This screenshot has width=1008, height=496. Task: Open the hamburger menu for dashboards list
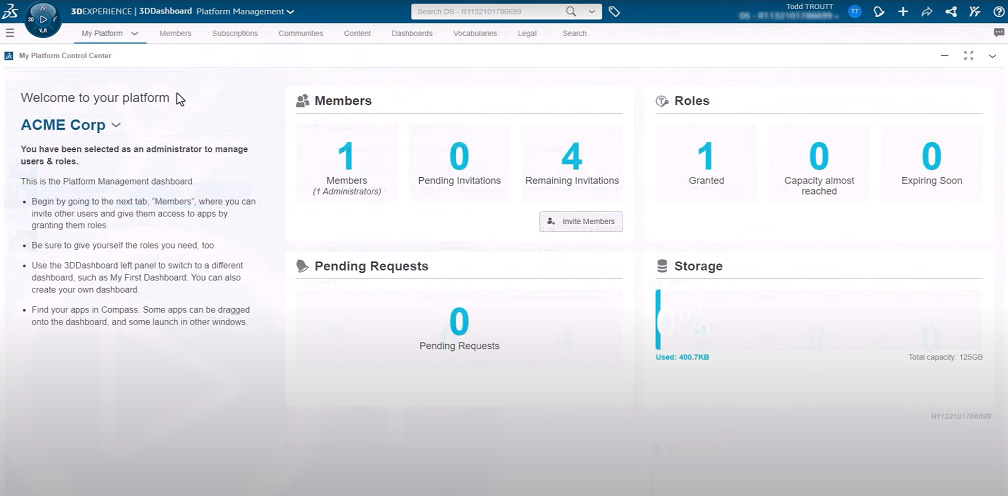[x=10, y=33]
